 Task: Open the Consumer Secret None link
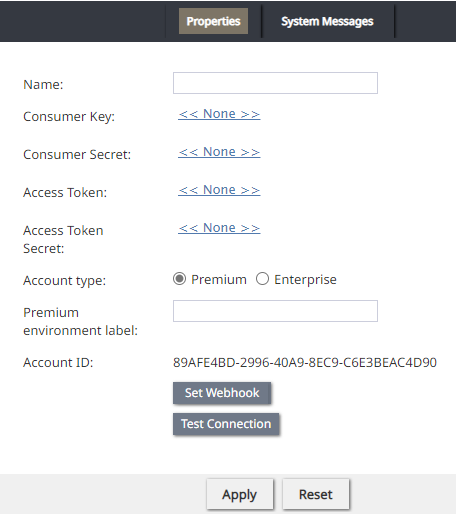(219, 152)
